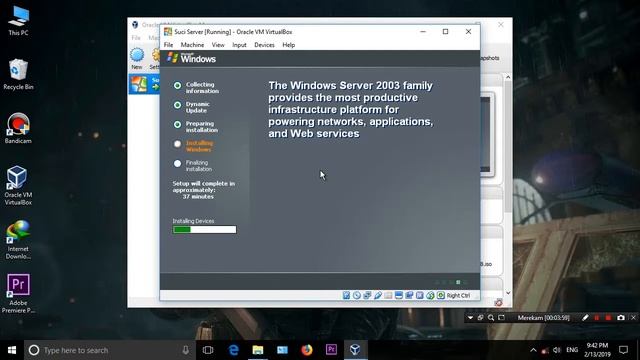Click the display settings icon in VM status bar
Viewport: 640px width, 360px height.
pos(399,295)
